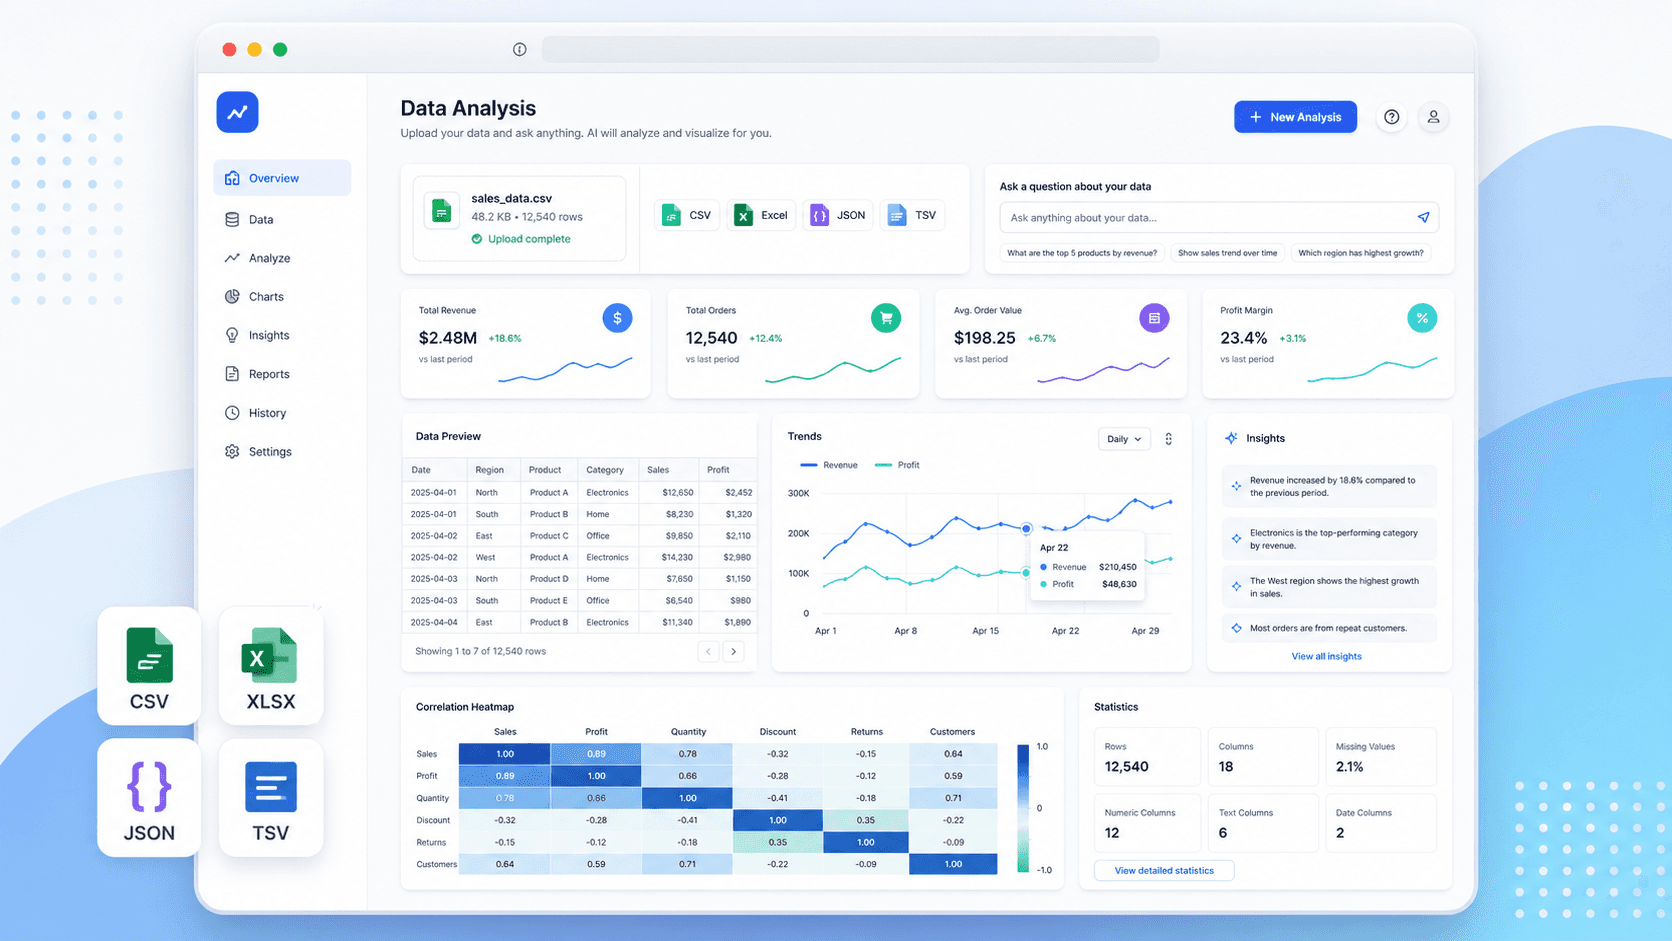Open the Charts sidebar item

282,297
